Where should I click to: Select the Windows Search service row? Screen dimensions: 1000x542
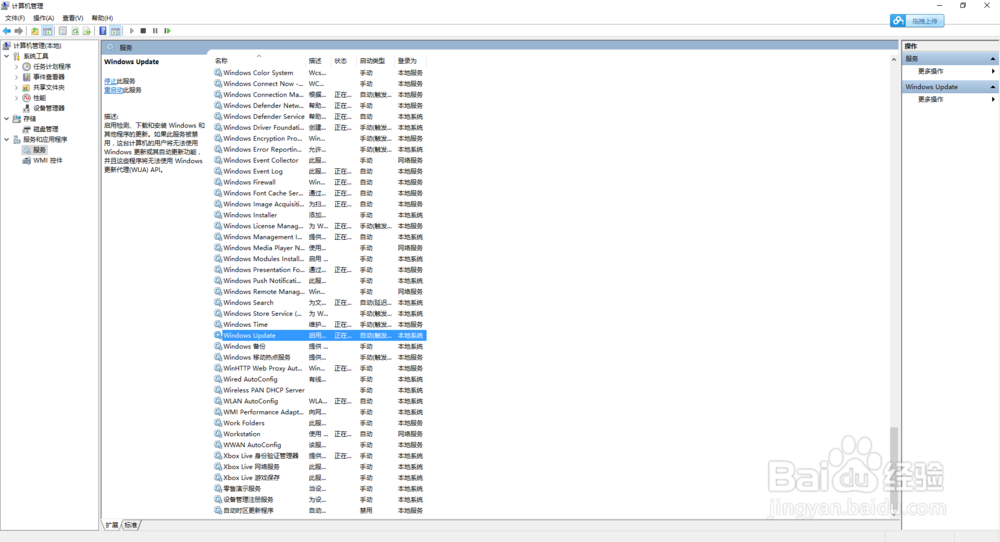pos(320,303)
